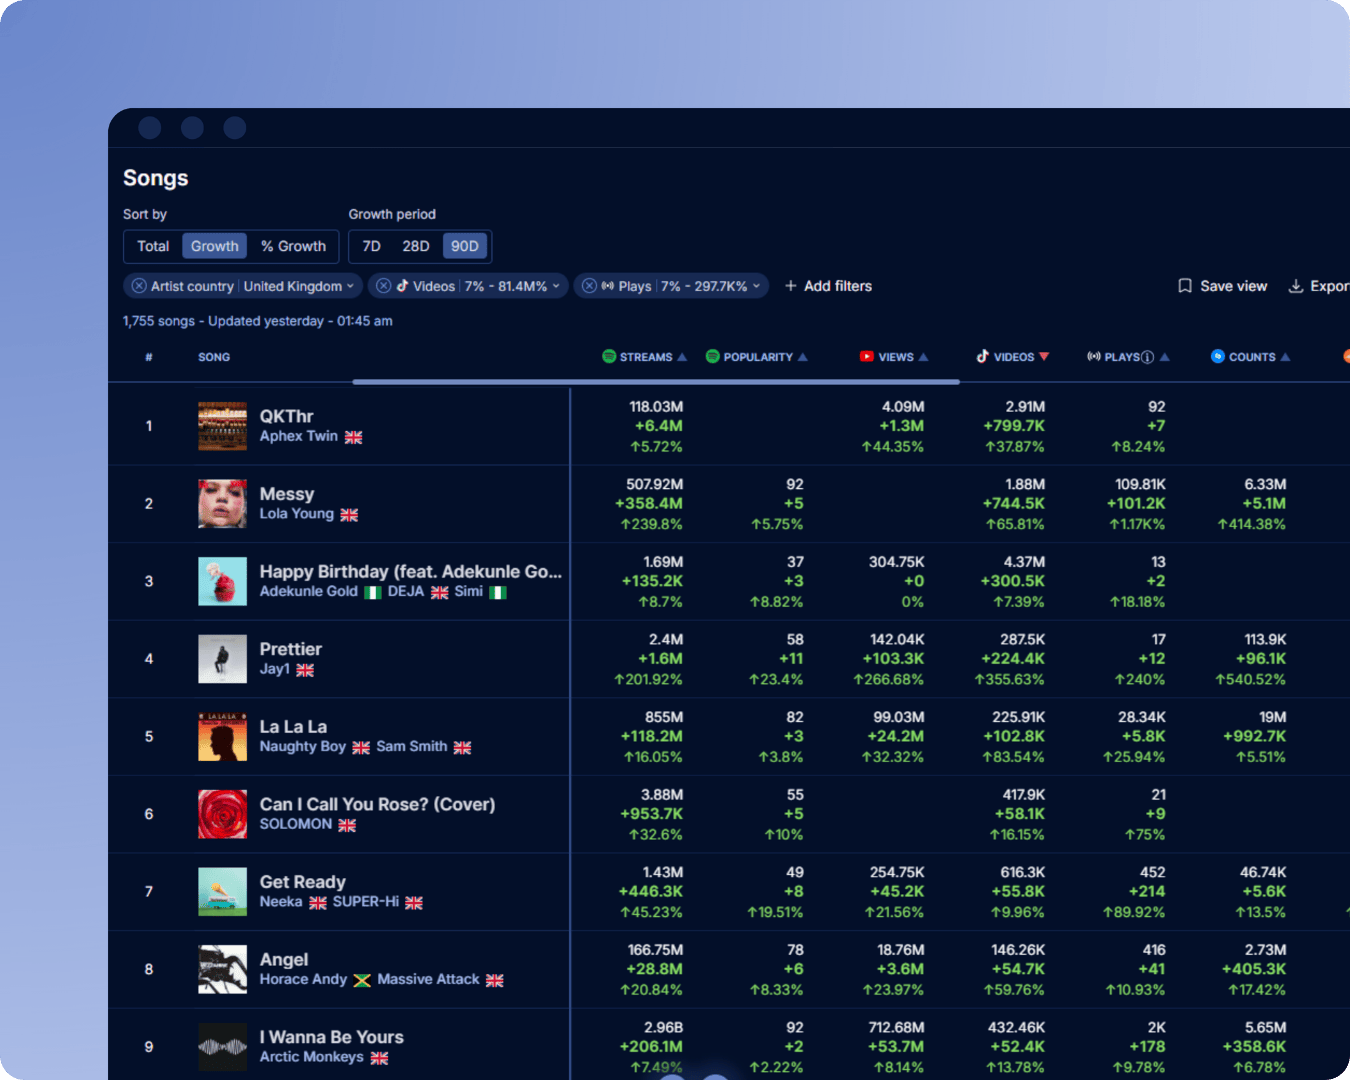This screenshot has height=1080, width=1350.
Task: Open song Get Ready
Action: [303, 882]
